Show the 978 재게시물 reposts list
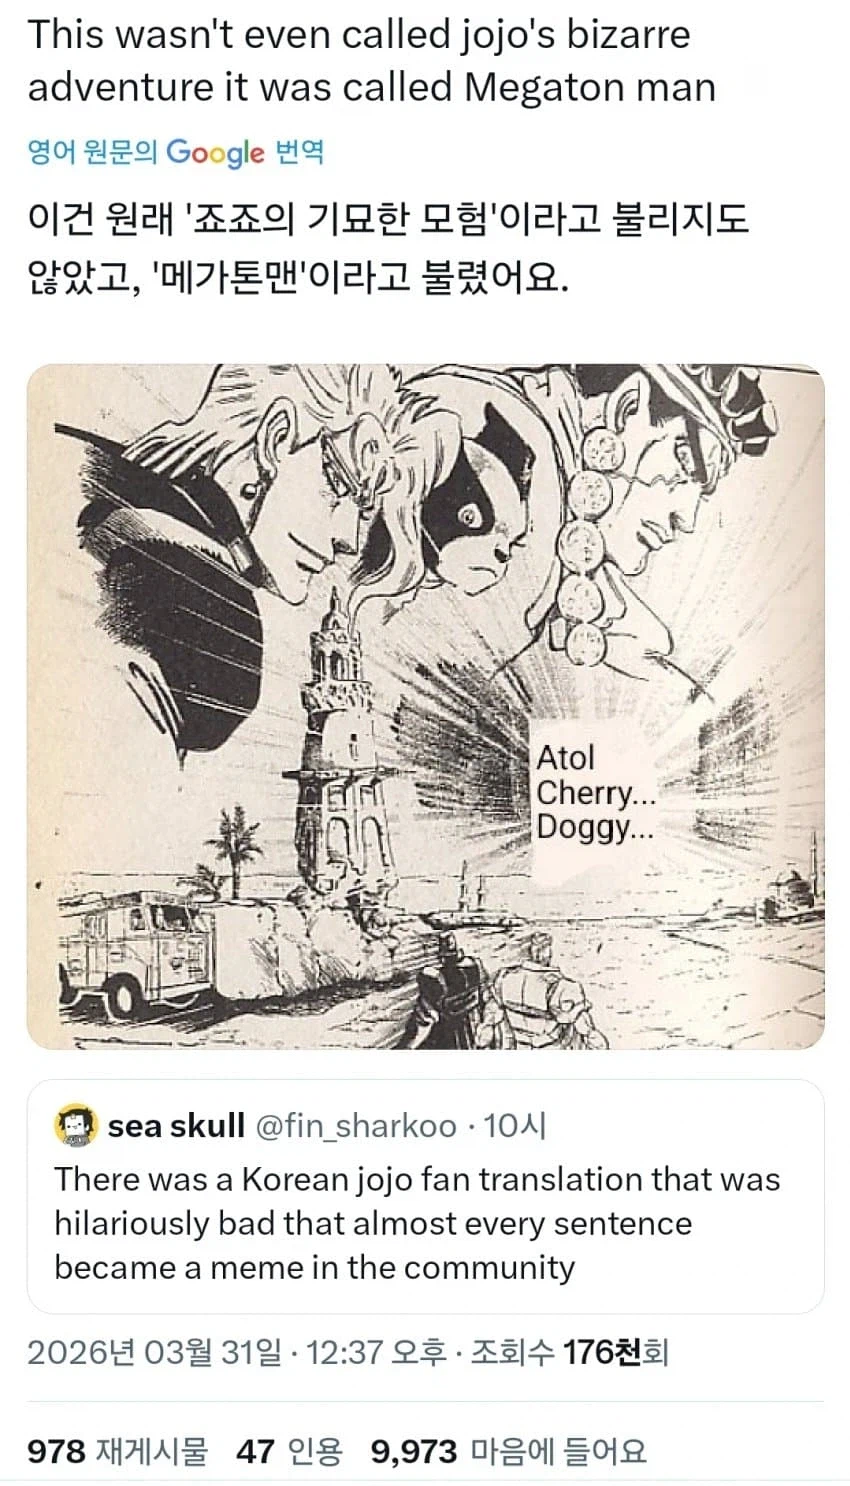The height and width of the screenshot is (1486, 850). tap(117, 1451)
